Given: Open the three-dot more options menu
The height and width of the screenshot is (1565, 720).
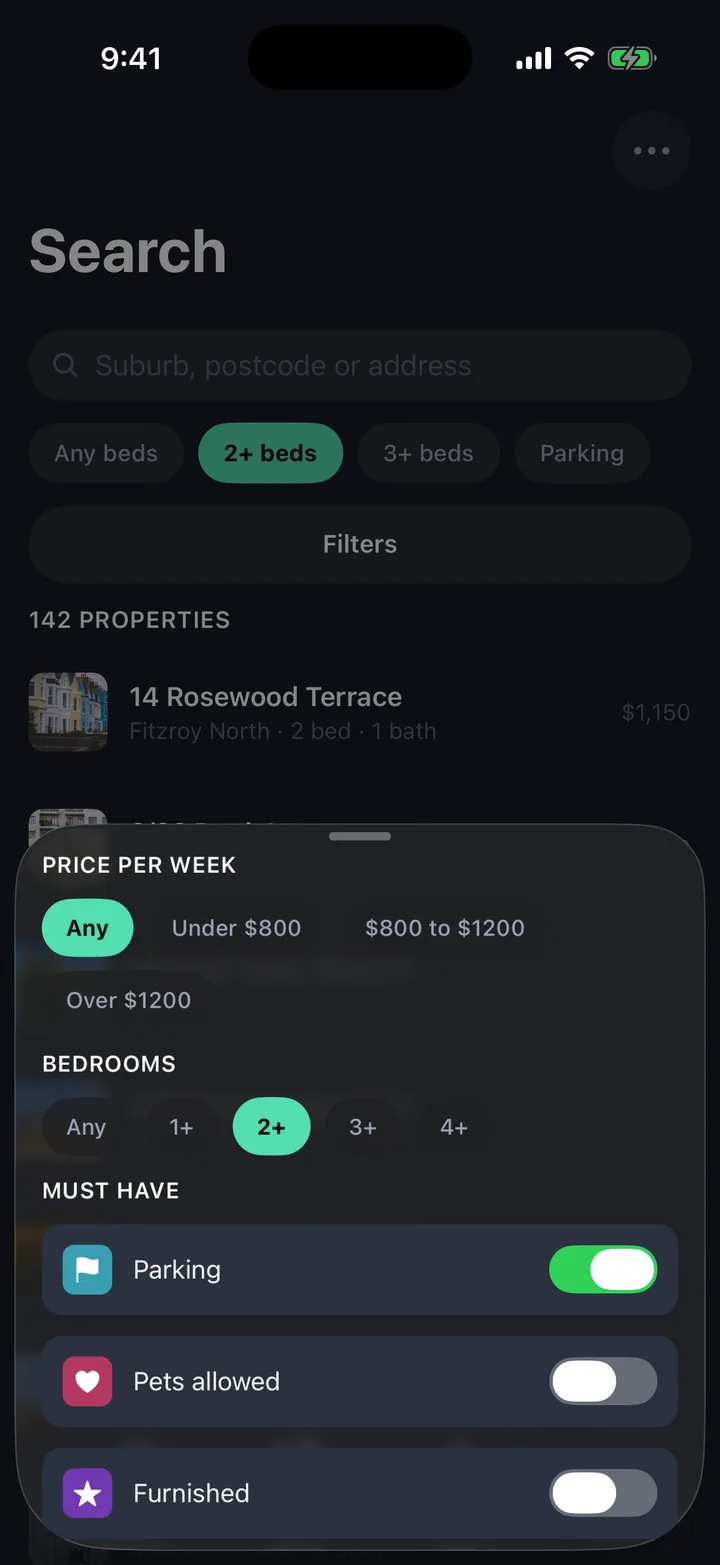Looking at the screenshot, I should (651, 151).
